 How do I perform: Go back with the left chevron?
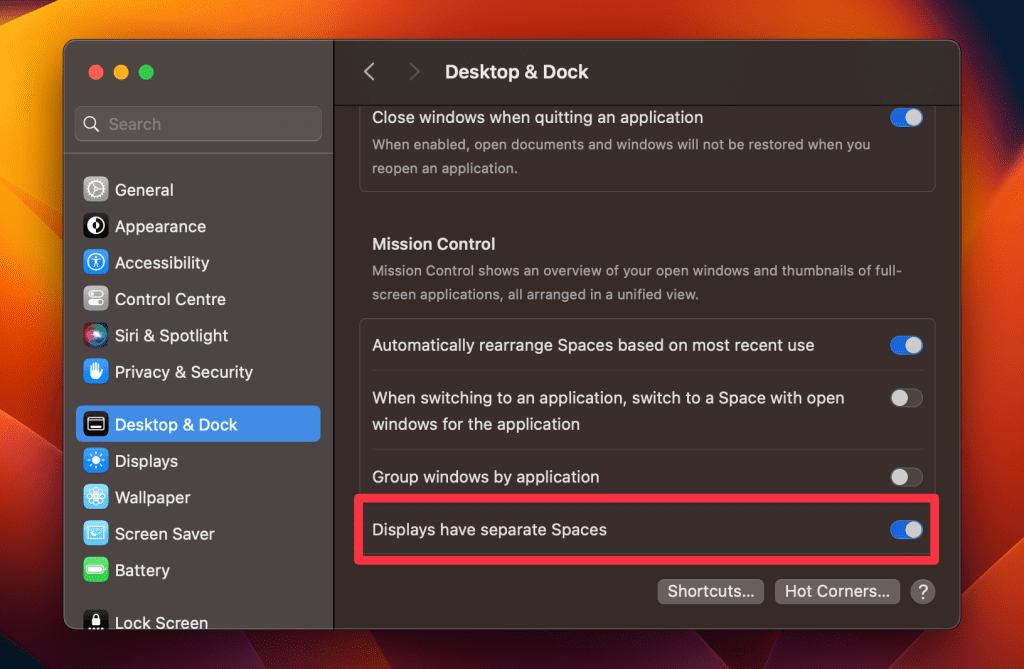(369, 72)
